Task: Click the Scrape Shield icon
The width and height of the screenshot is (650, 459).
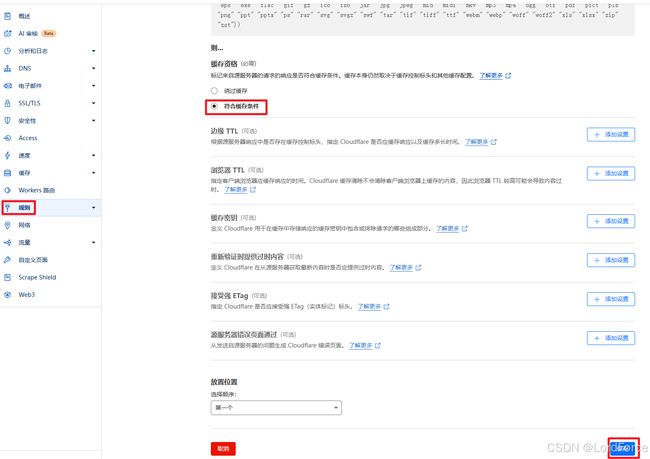Action: 7,277
